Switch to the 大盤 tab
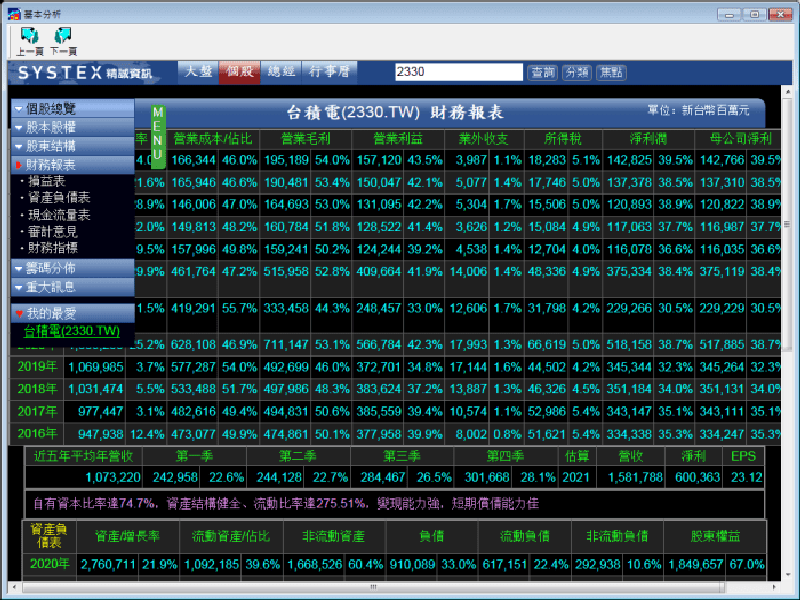Image resolution: width=800 pixels, height=600 pixels. pyautogui.click(x=197, y=72)
